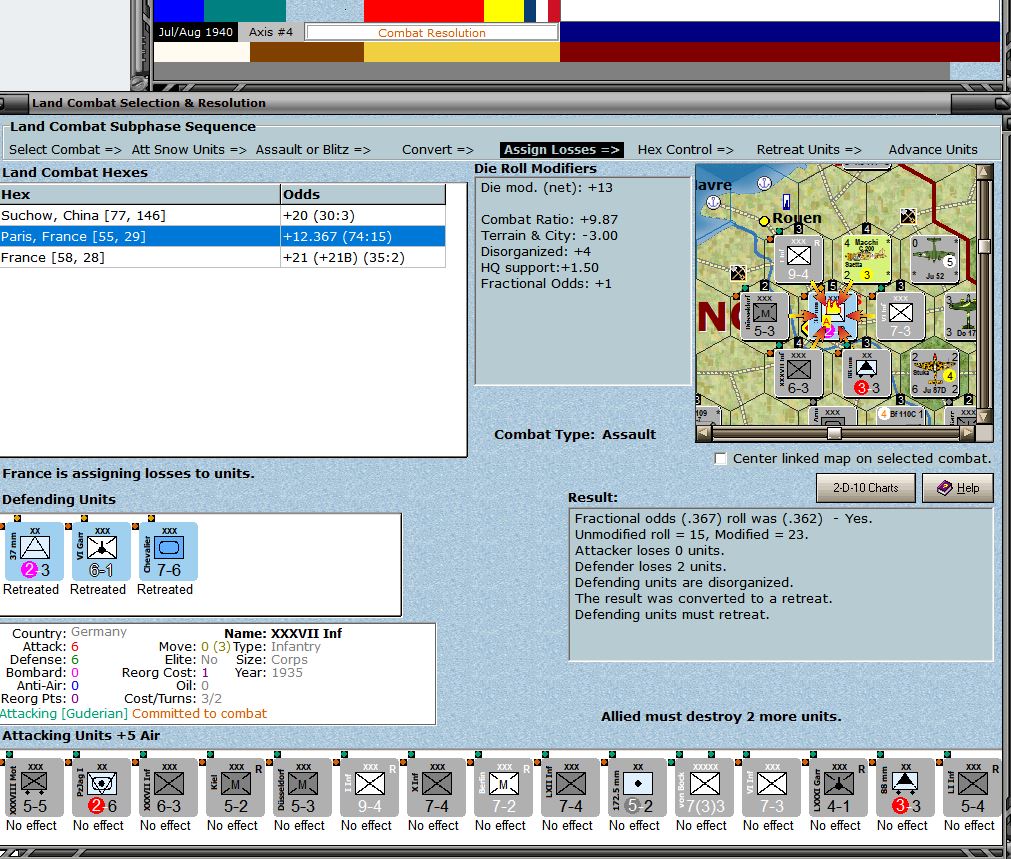Click the Stuka Ju 87D on map
1011x859 pixels.
pyautogui.click(x=935, y=373)
